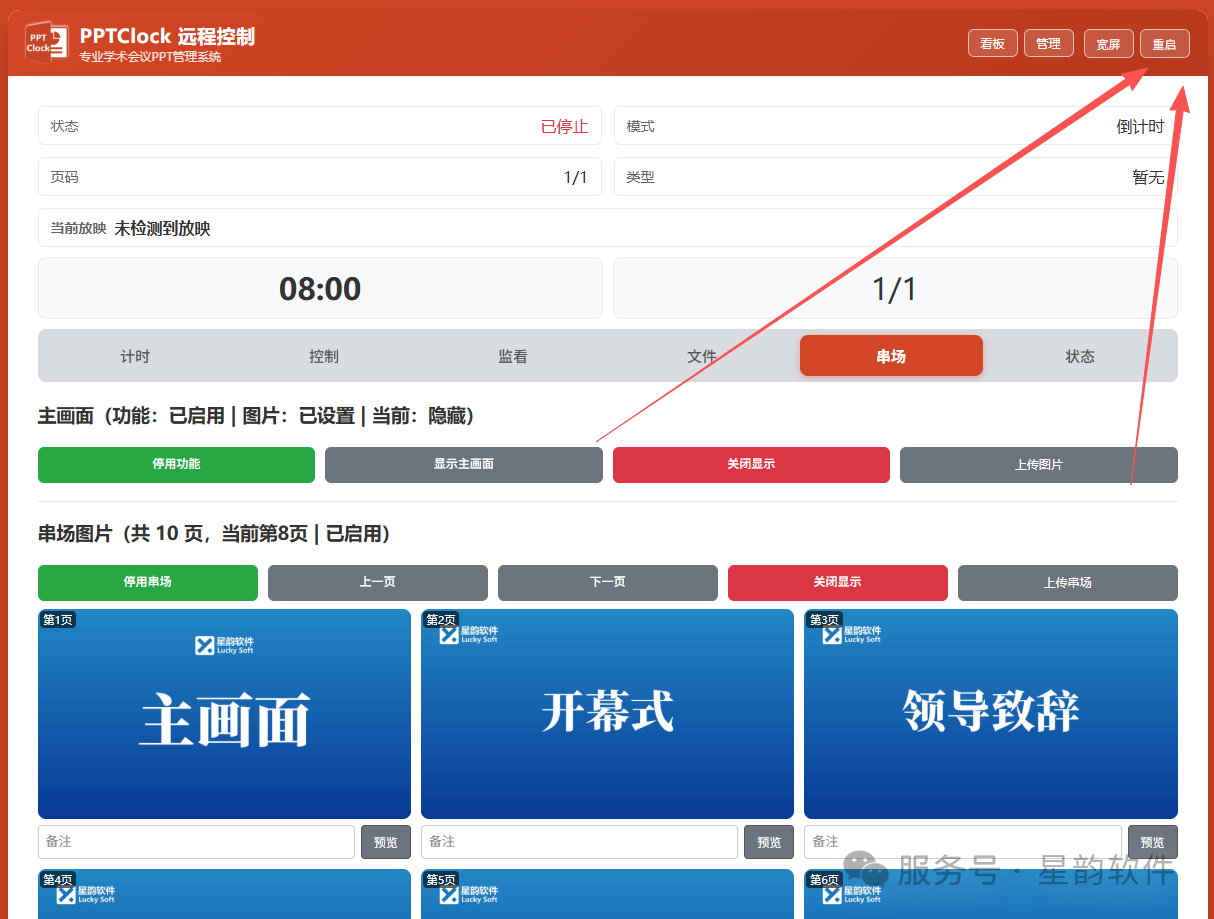1214x919 pixels.
Task: Select the 第2页 开幕式 thumbnail
Action: pos(607,714)
